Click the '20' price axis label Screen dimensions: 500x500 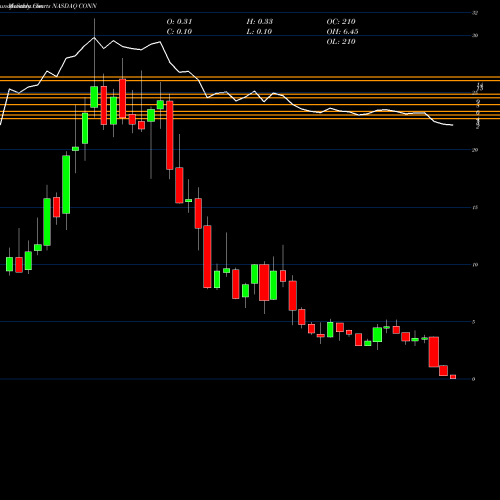click(x=475, y=150)
